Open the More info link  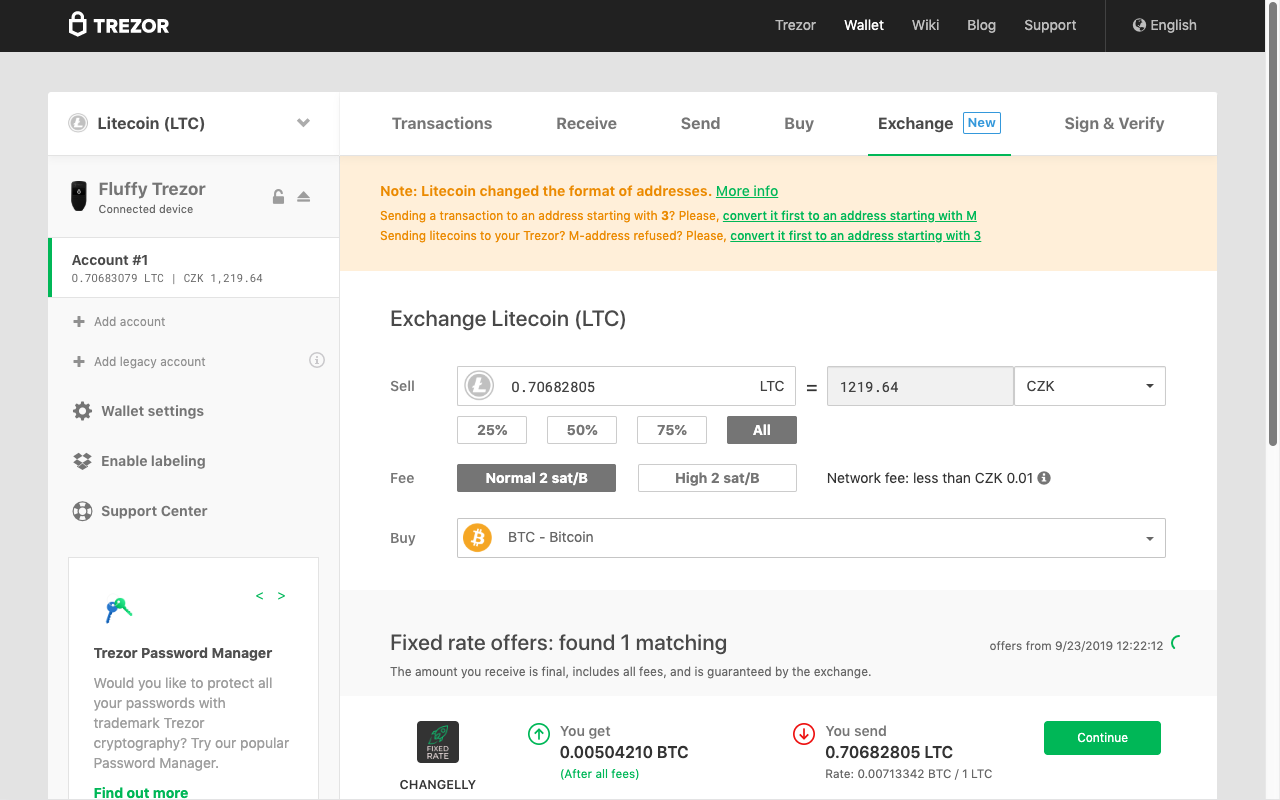[x=747, y=191]
